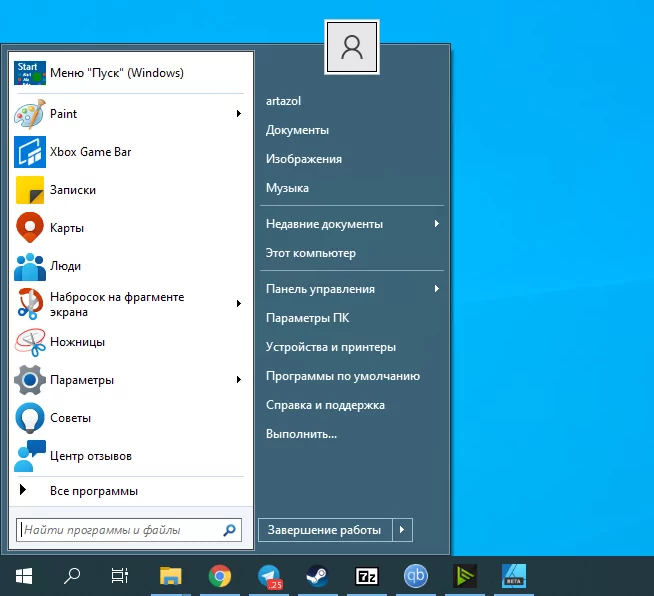Expand the Paint submenu arrow

point(239,114)
